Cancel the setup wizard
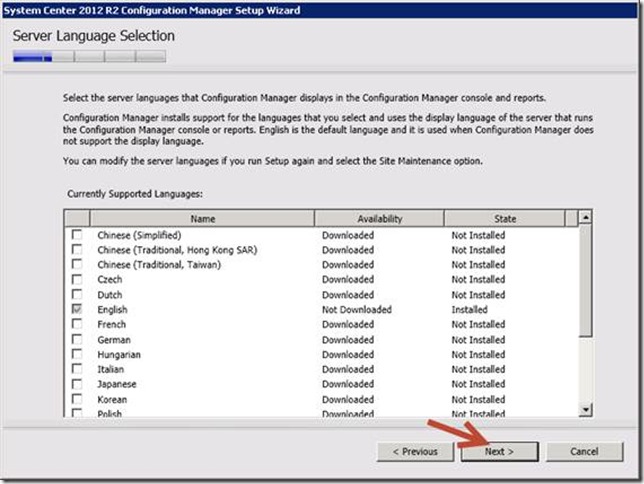Screen dimensions: 644x484 pyautogui.click(x=585, y=451)
